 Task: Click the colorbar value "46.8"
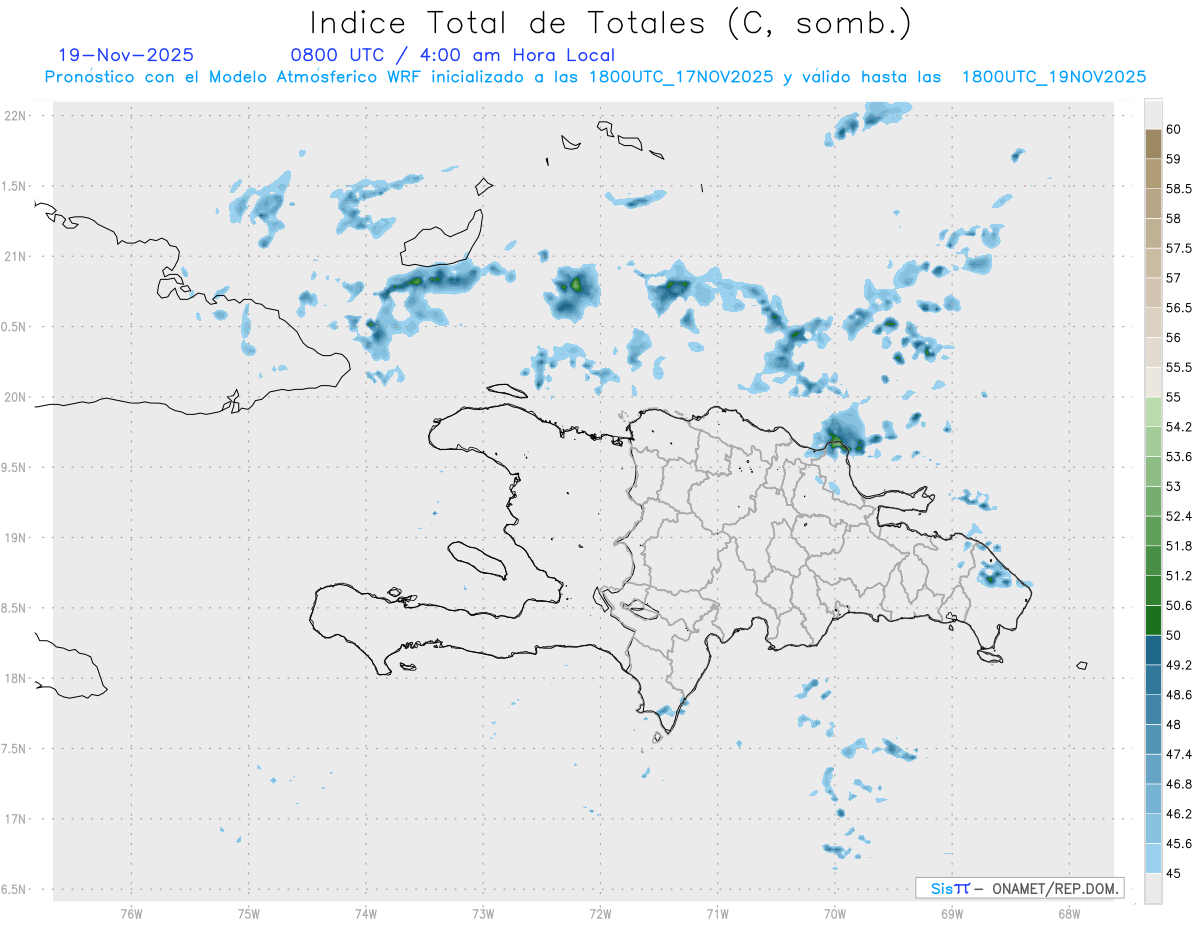[x=1178, y=784]
